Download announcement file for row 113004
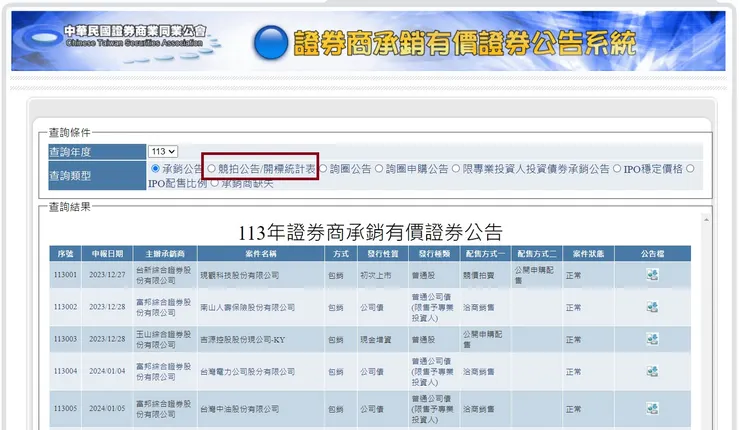 652,371
